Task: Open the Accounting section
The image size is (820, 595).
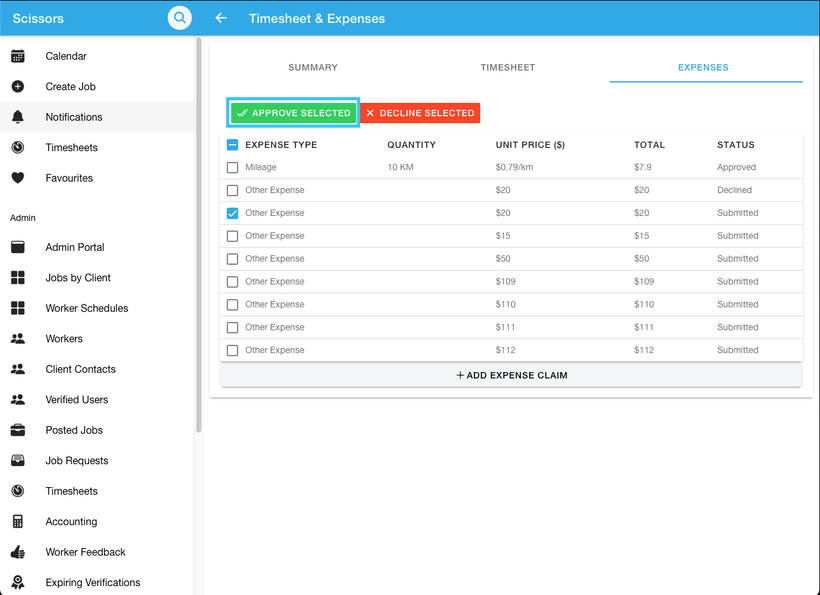Action: (x=71, y=521)
